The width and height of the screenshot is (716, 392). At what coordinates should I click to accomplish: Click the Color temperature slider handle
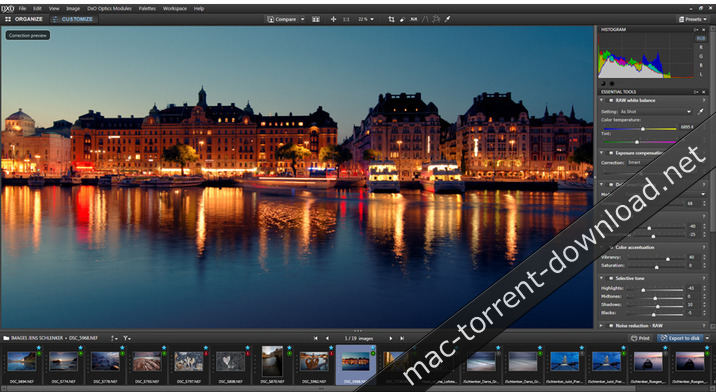coord(642,129)
